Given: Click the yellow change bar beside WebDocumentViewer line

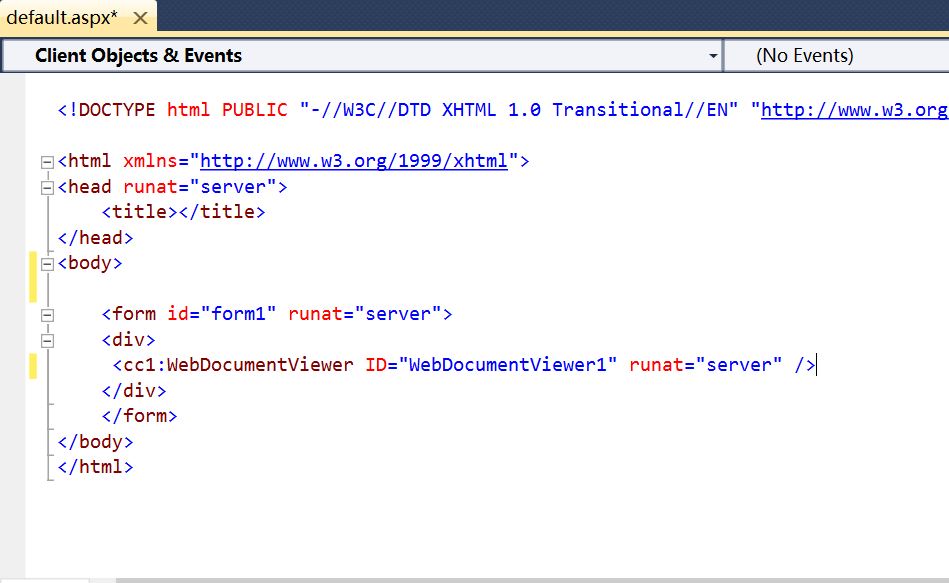Looking at the screenshot, I should pyautogui.click(x=32, y=365).
